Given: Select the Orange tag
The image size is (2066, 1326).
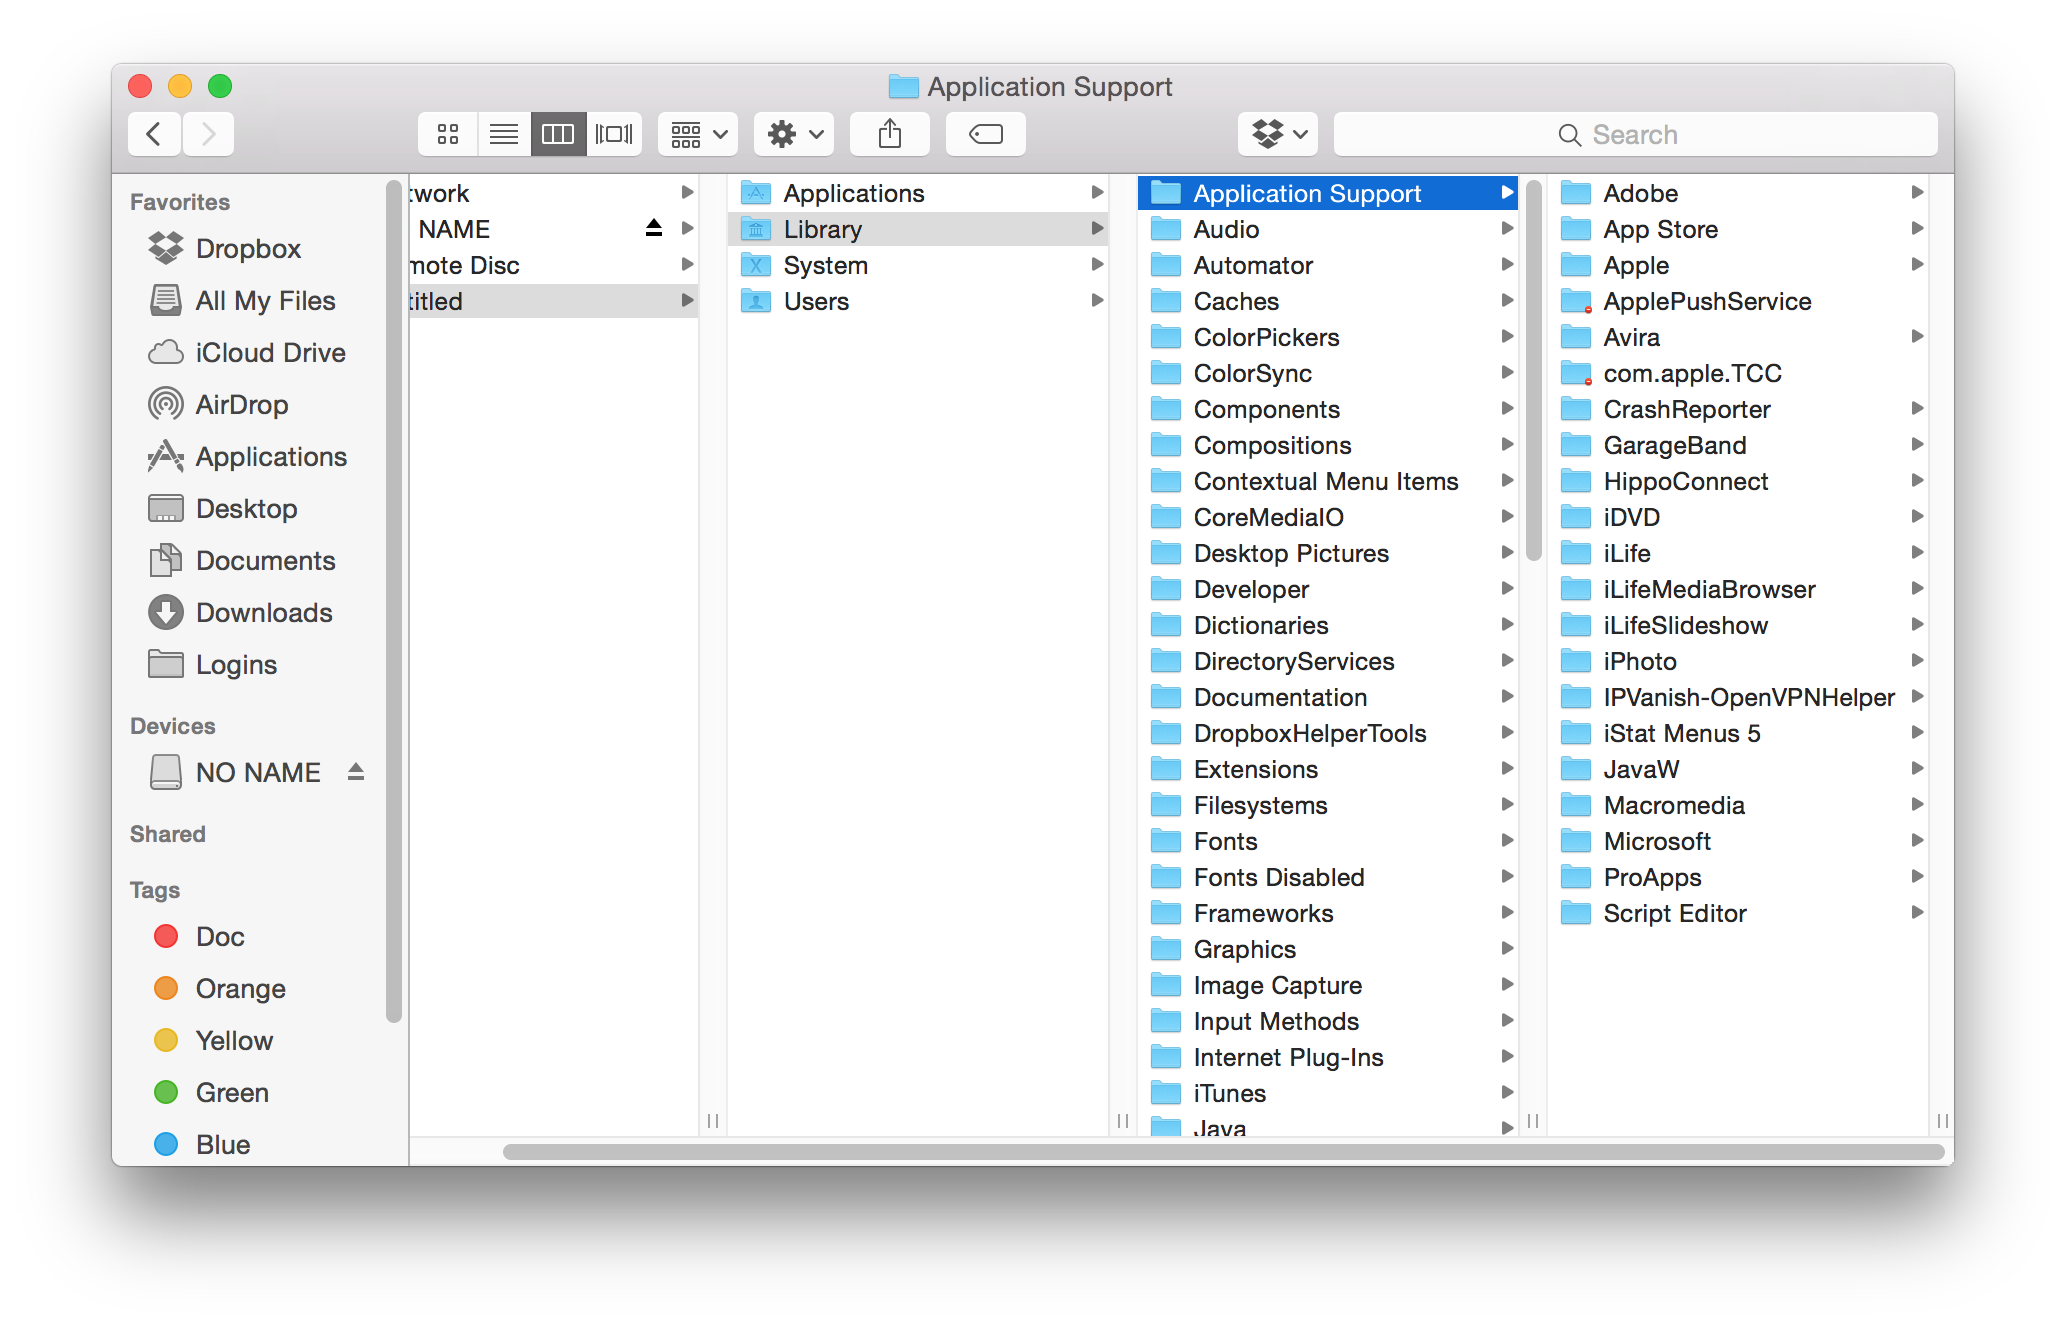Looking at the screenshot, I should click(240, 989).
